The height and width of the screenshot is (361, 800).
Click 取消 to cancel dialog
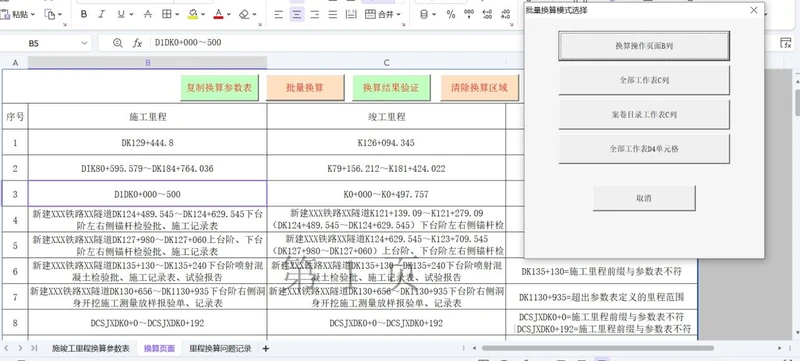[644, 198]
